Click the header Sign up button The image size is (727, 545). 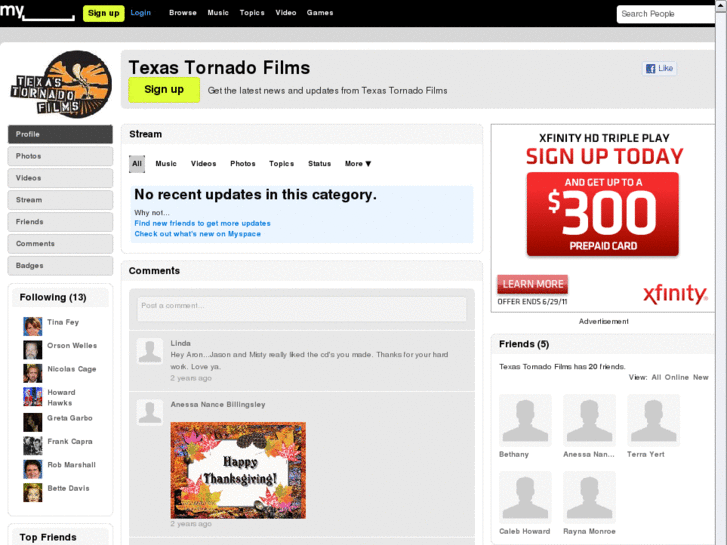[104, 13]
